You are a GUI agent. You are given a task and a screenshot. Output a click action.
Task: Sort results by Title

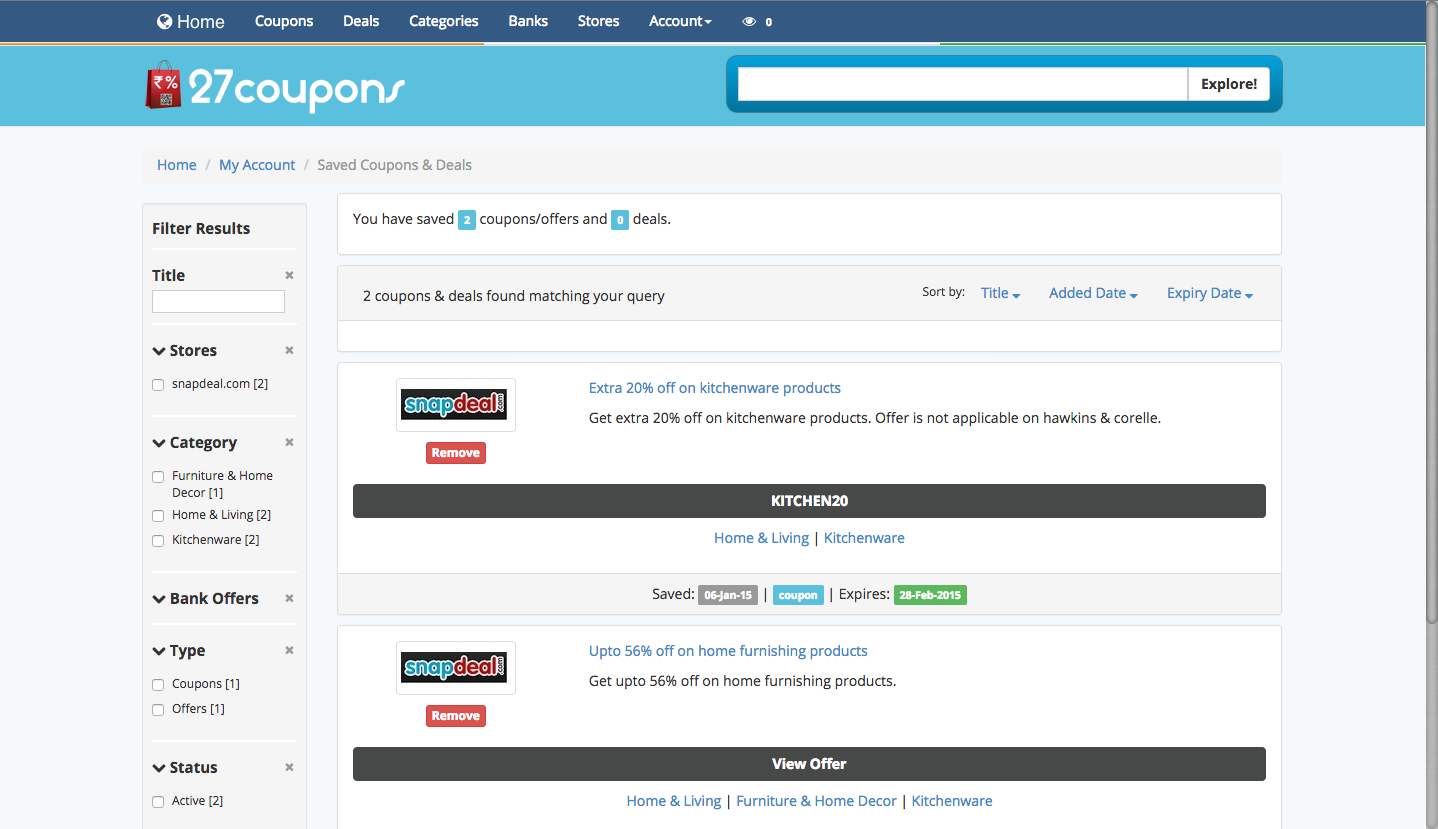tap(1000, 293)
